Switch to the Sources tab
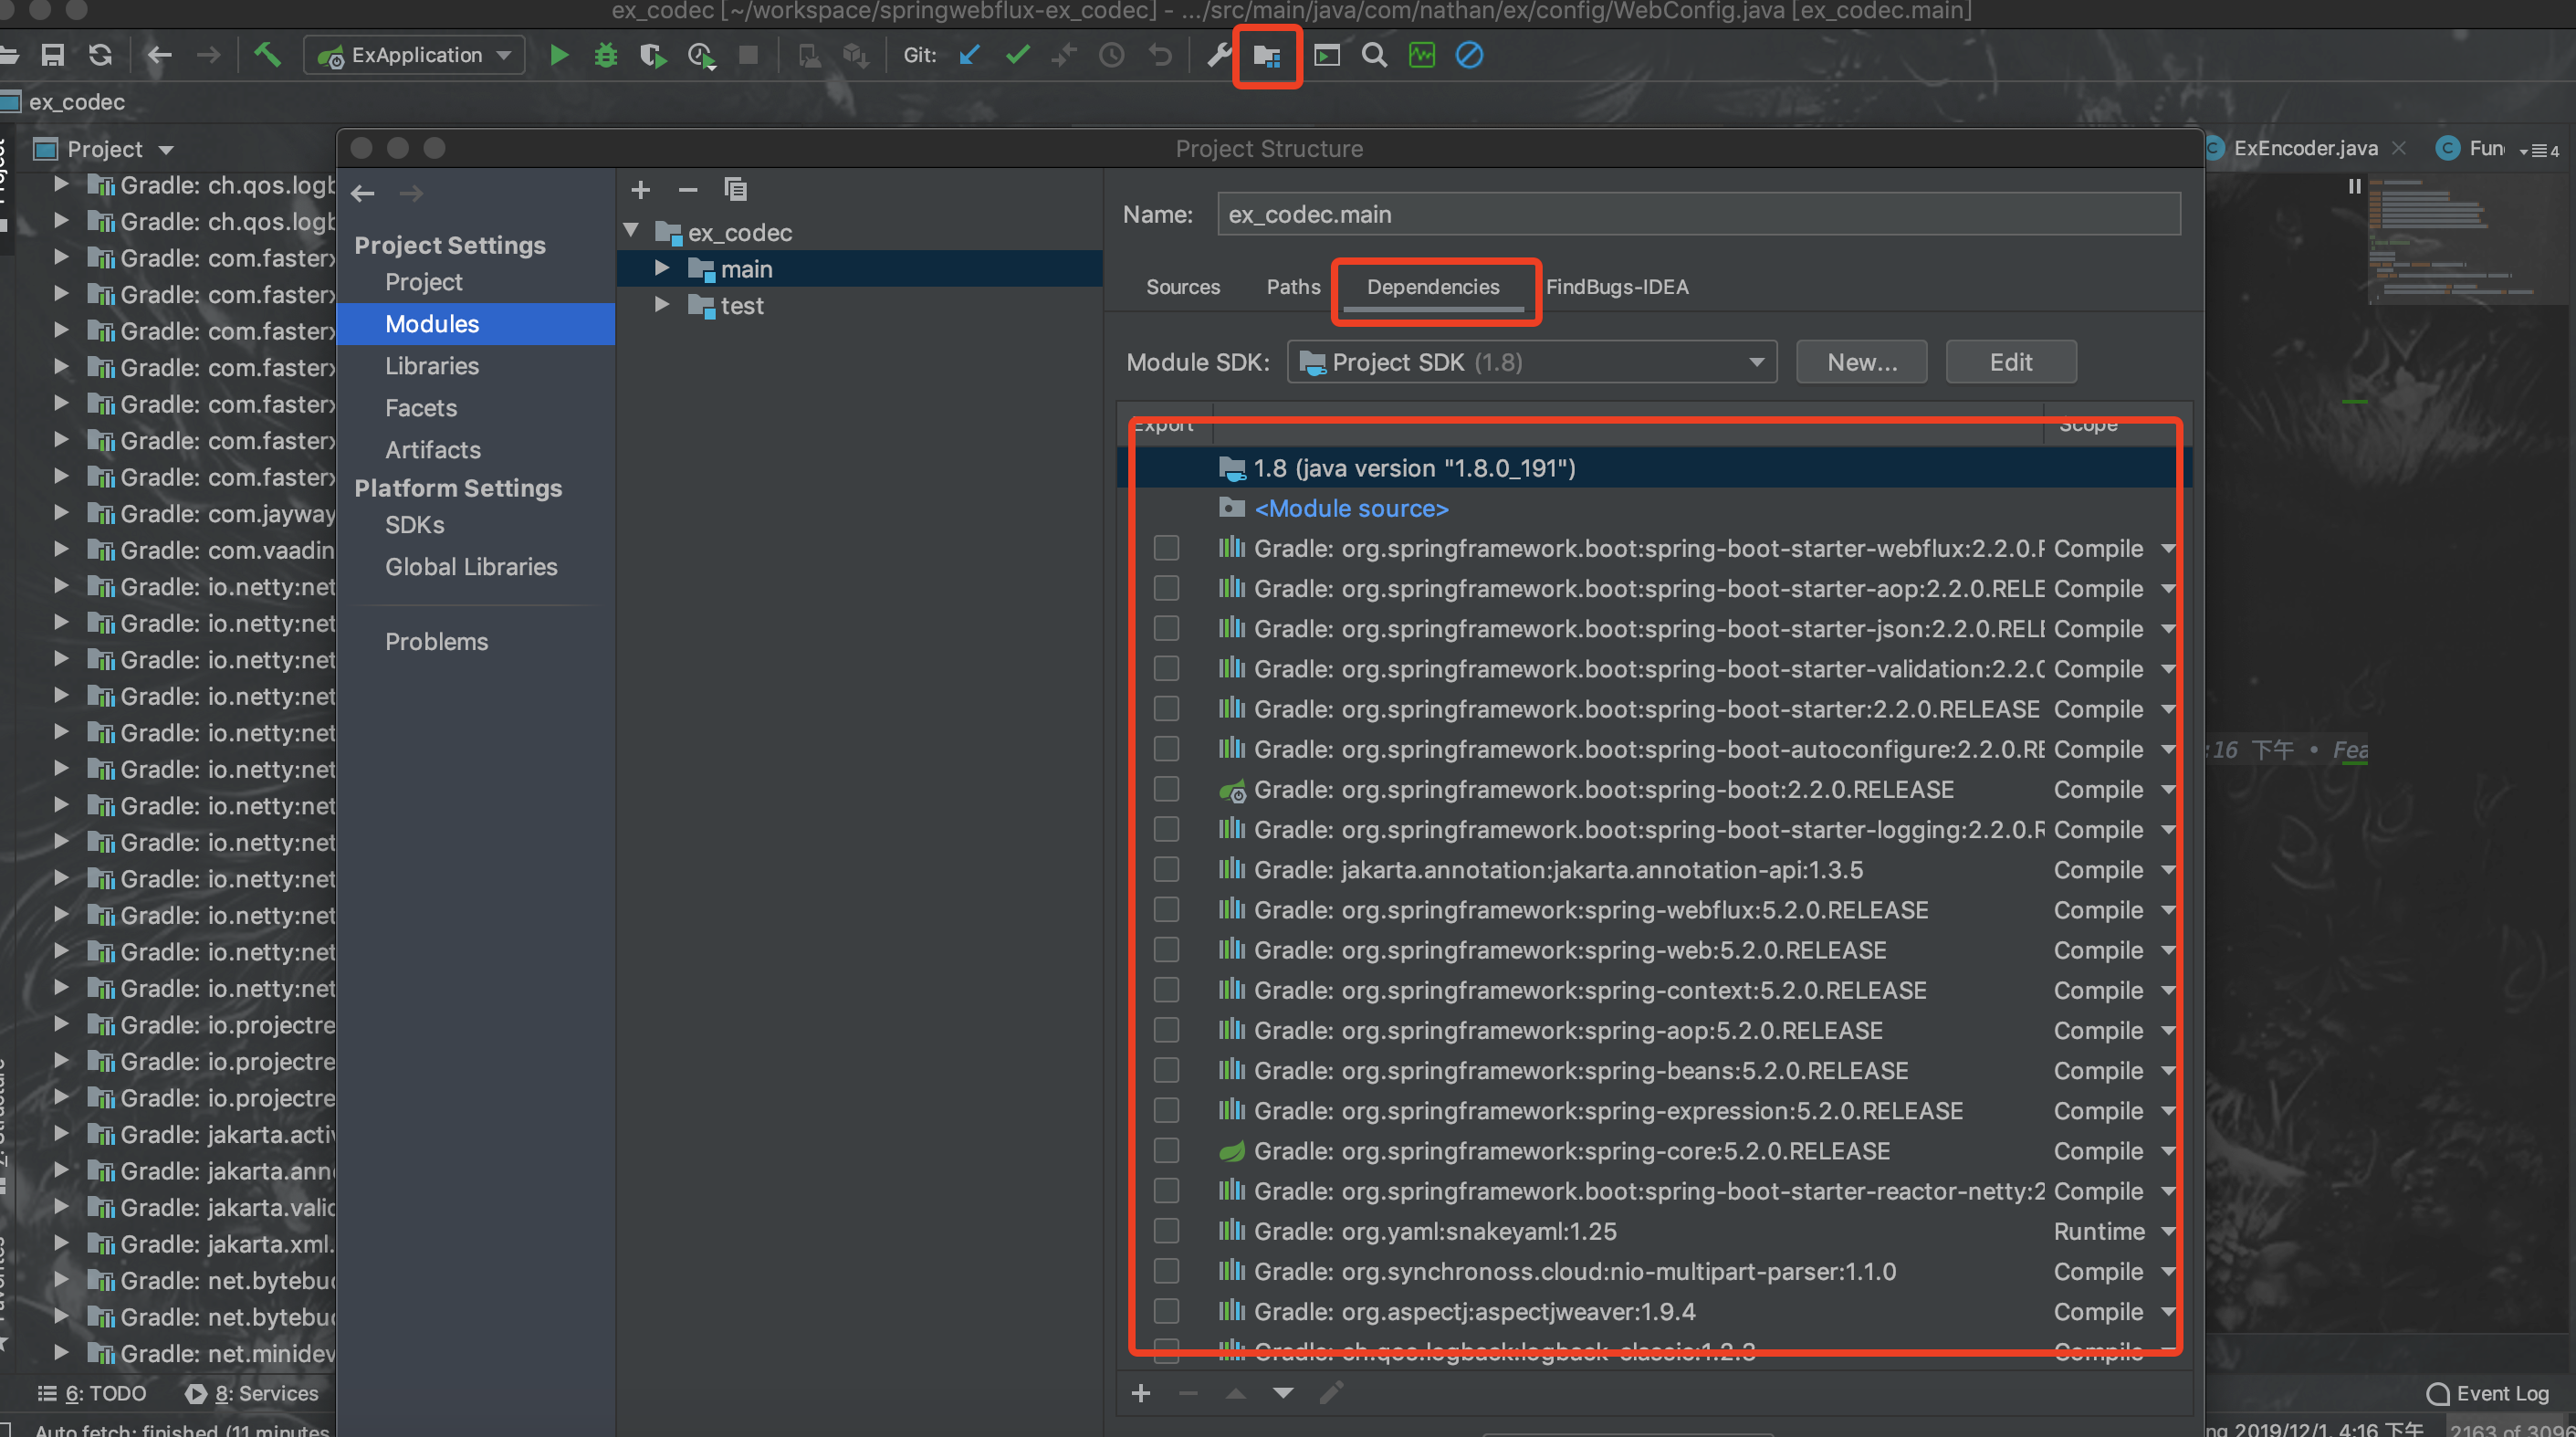Viewport: 2576px width, 1437px height. 1182,287
